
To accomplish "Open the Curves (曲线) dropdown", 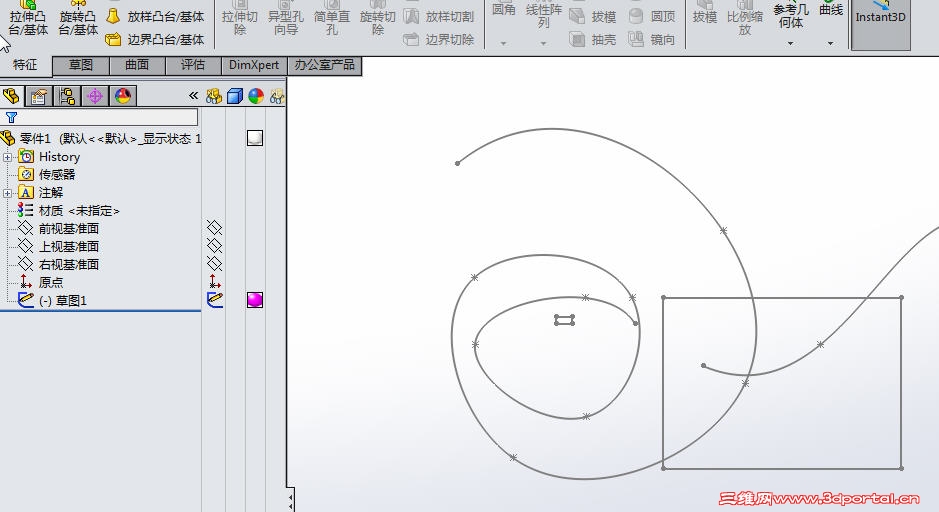I will (831, 43).
